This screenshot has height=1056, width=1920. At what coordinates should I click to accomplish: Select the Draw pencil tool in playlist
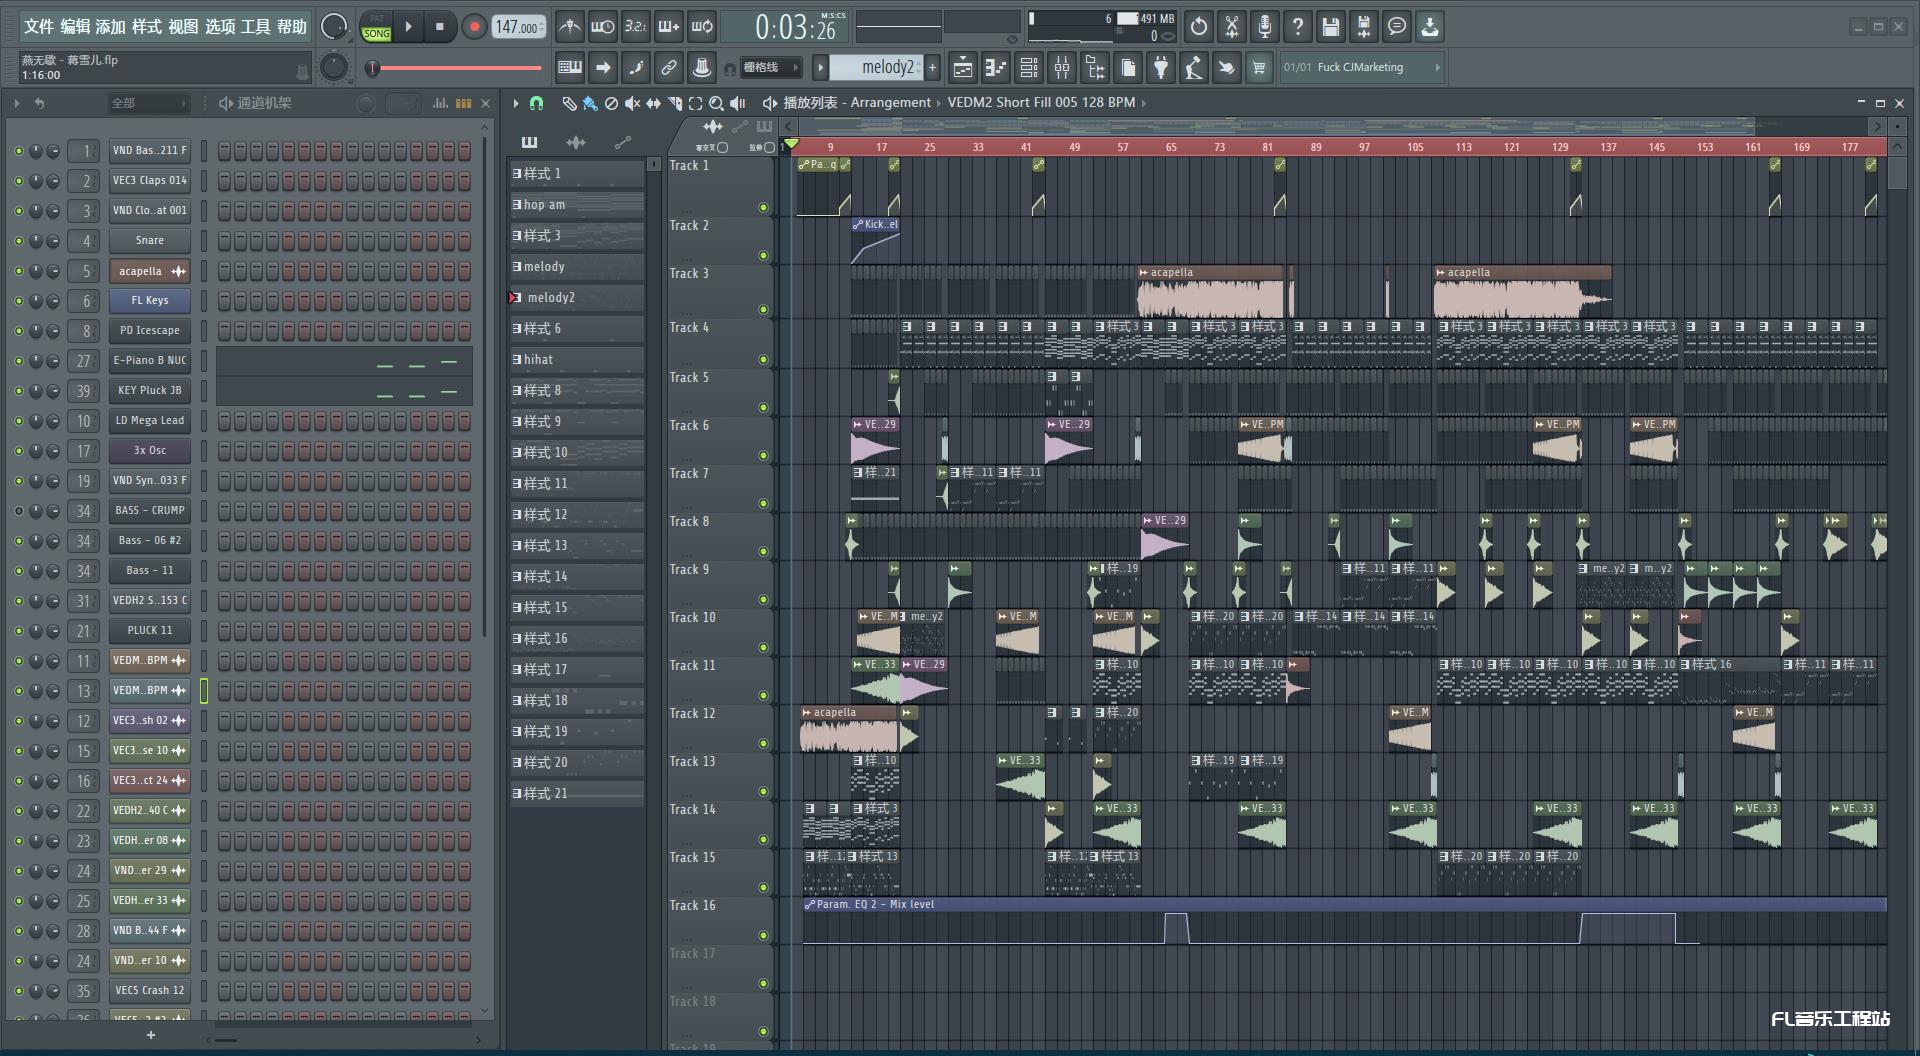[x=569, y=103]
